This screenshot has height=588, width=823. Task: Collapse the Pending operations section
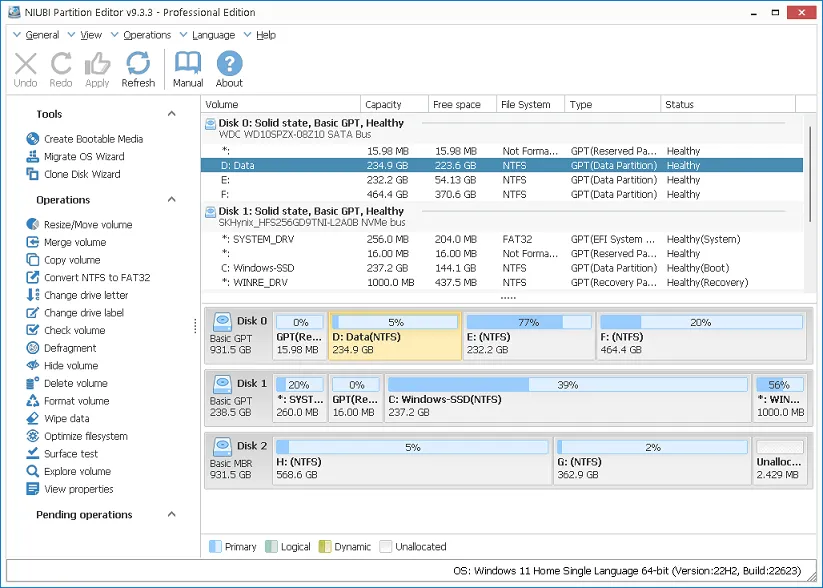click(x=171, y=515)
